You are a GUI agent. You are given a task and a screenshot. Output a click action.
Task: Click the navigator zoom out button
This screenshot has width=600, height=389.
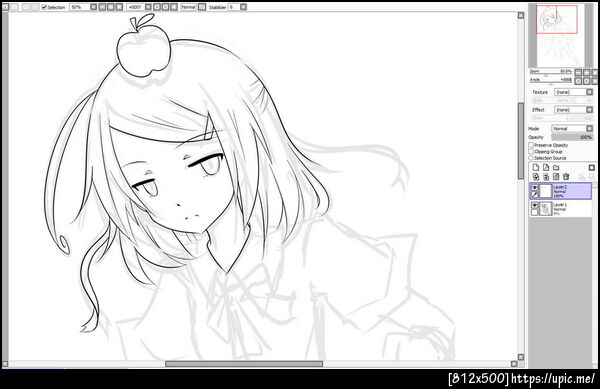point(578,72)
